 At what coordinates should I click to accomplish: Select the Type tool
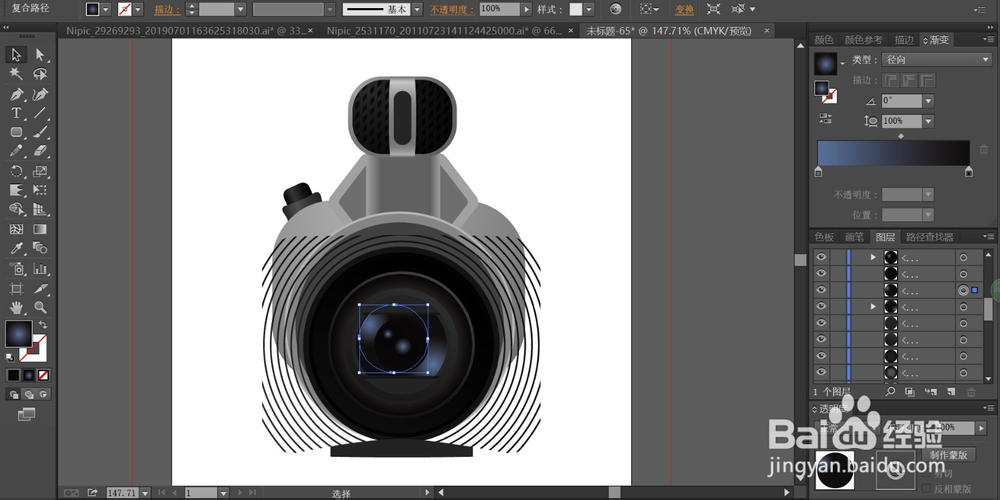[17, 114]
